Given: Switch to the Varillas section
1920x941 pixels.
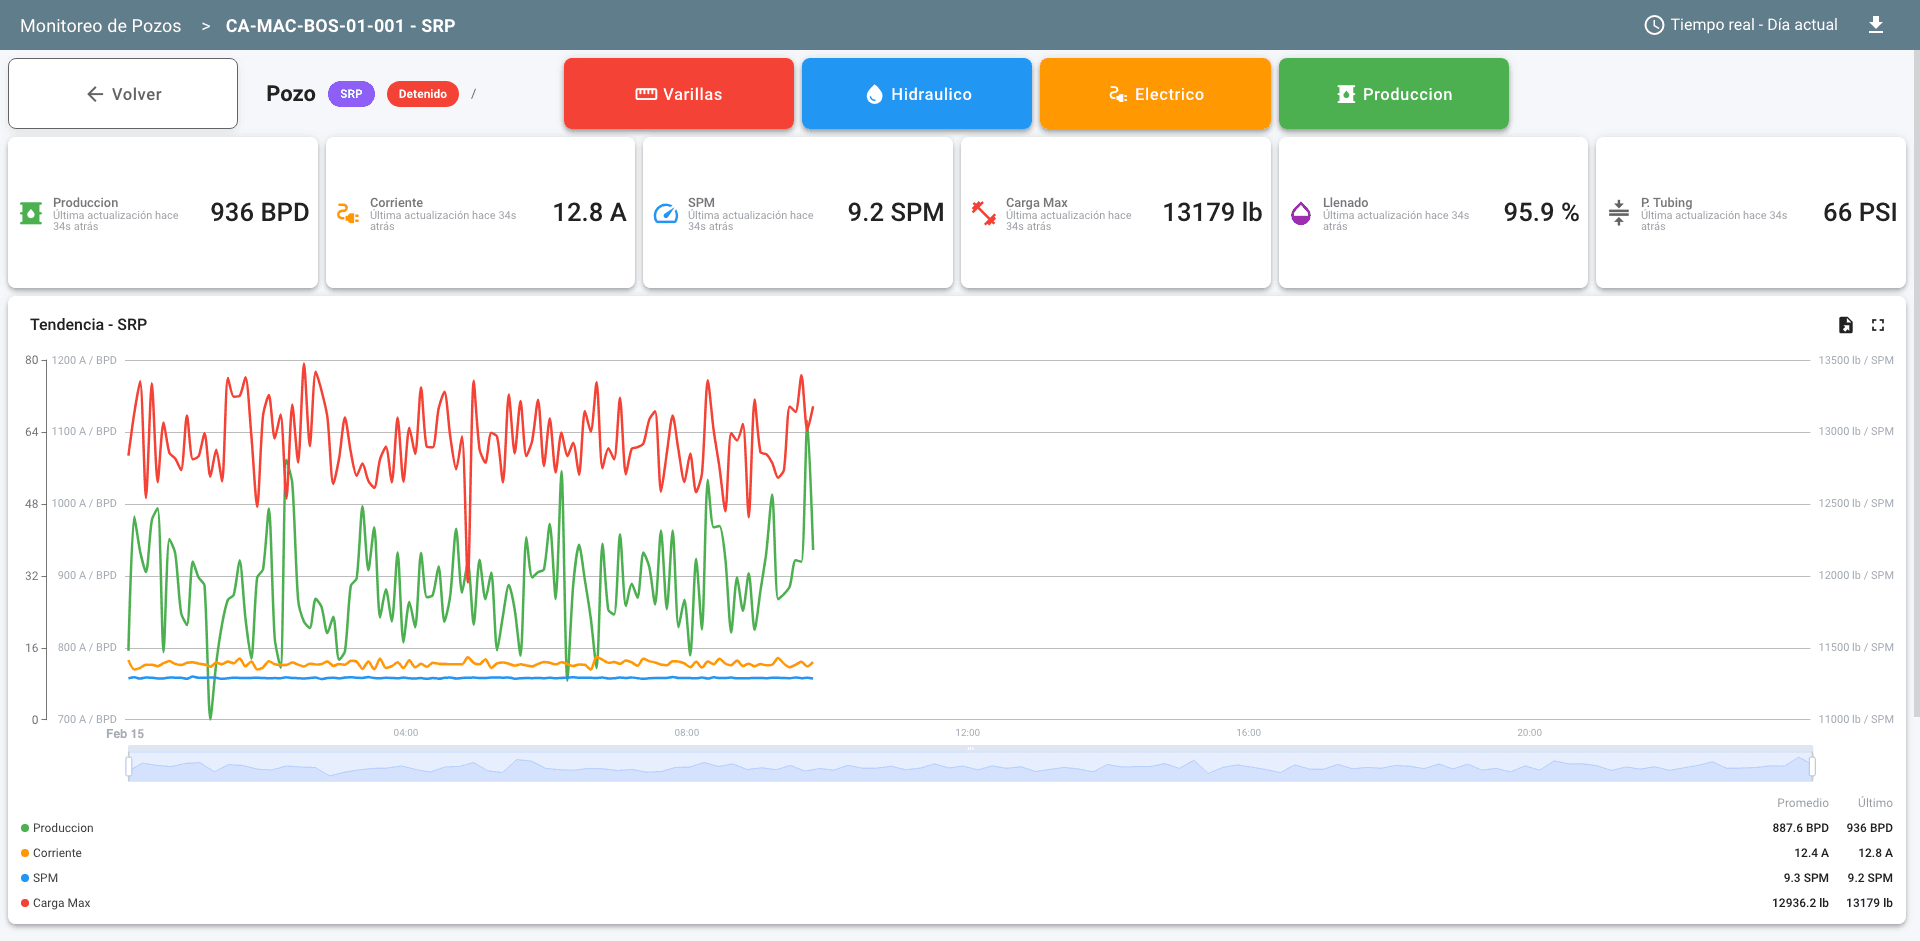Looking at the screenshot, I should point(678,93).
